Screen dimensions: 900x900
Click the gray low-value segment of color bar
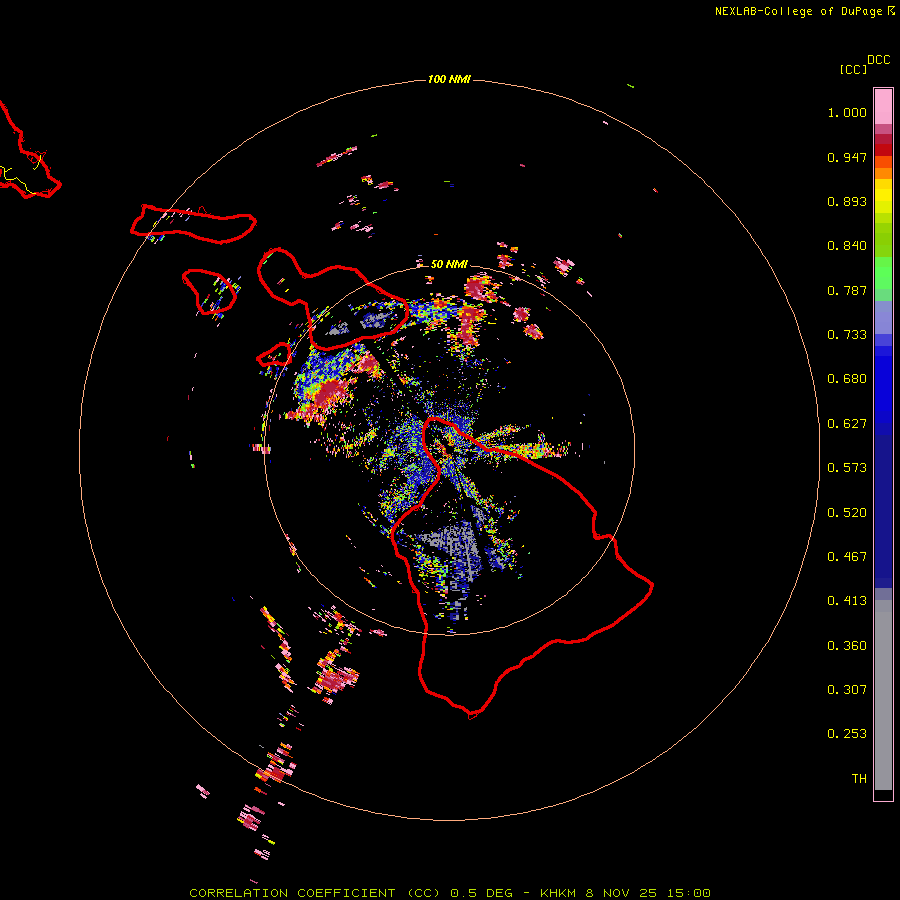point(883,695)
